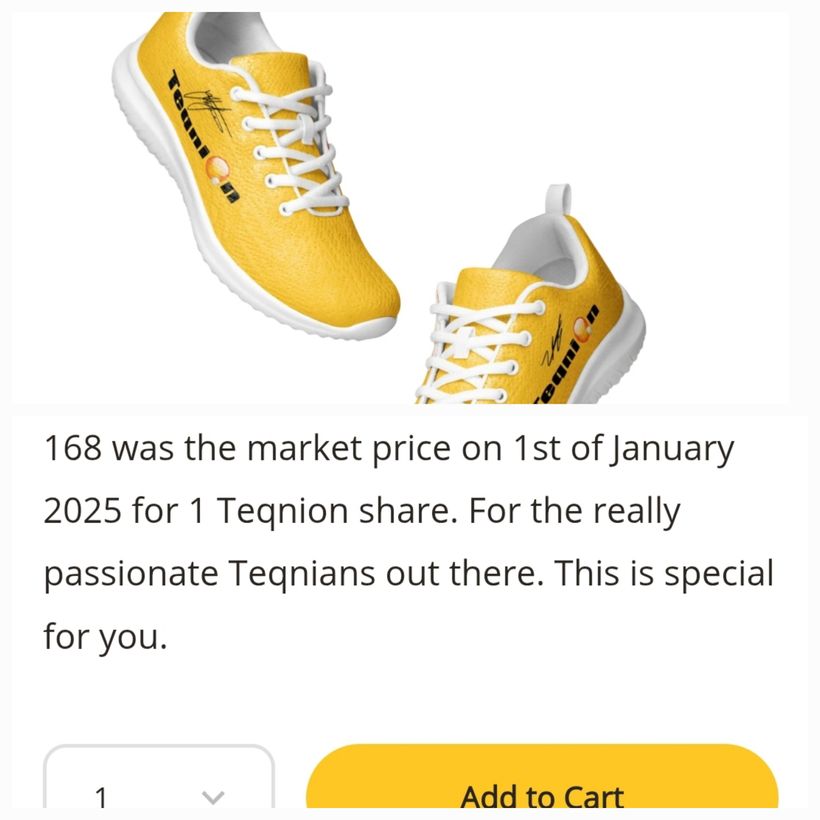
Task: Click the Teqnion logo on left shoe
Action: (200, 140)
